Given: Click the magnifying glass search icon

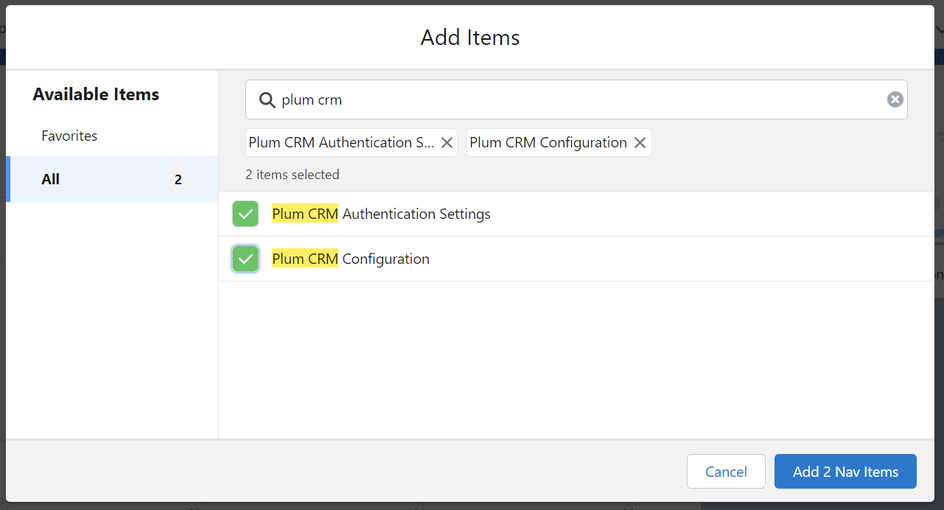Looking at the screenshot, I should (x=267, y=100).
